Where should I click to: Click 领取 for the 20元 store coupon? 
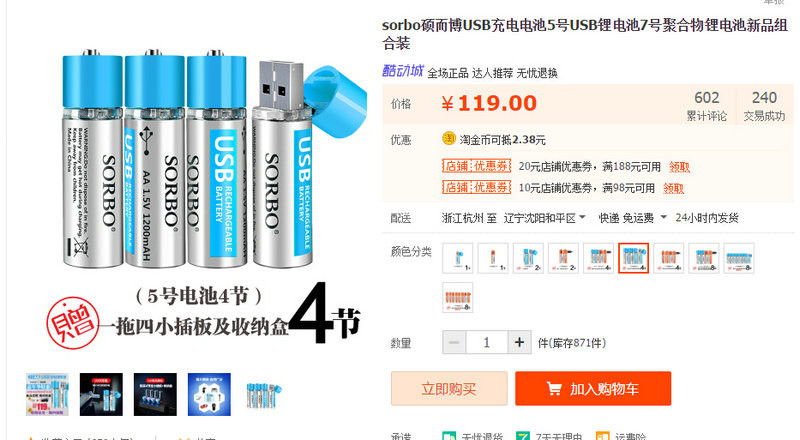click(679, 167)
